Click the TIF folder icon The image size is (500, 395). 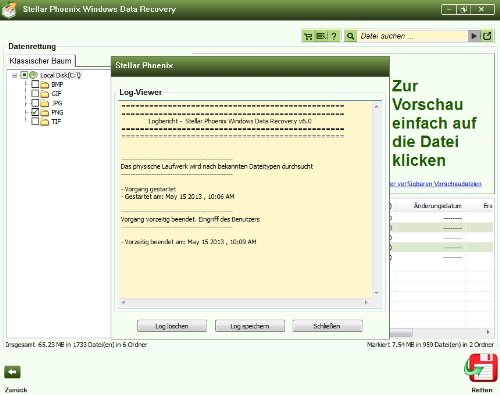click(x=45, y=122)
